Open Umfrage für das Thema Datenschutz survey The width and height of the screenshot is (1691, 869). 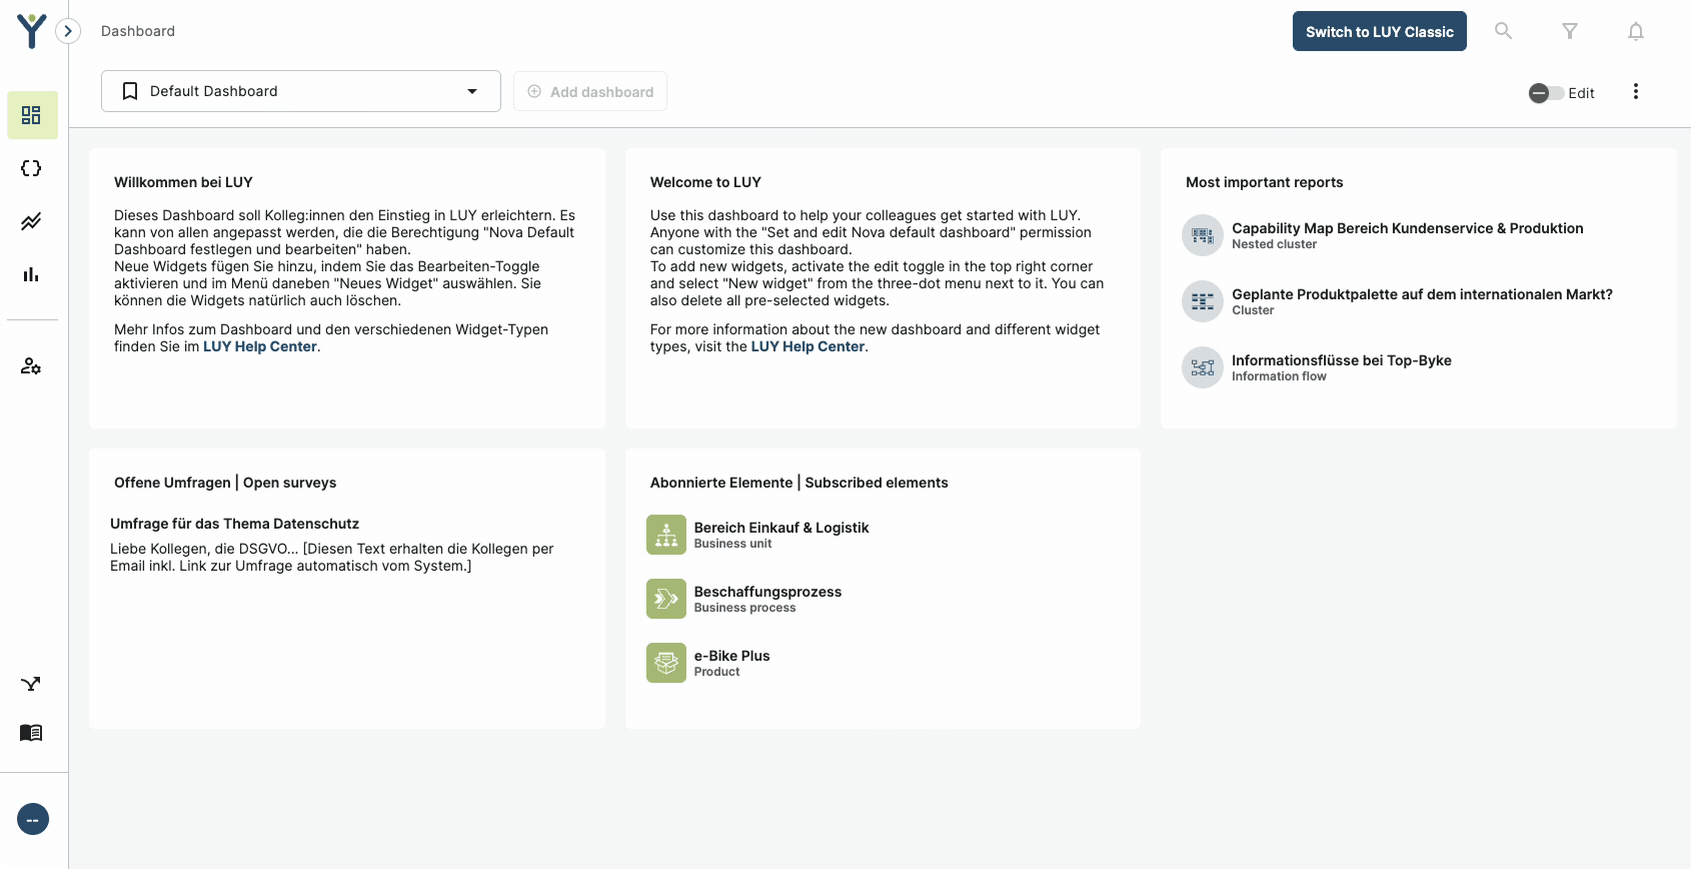[x=234, y=524]
